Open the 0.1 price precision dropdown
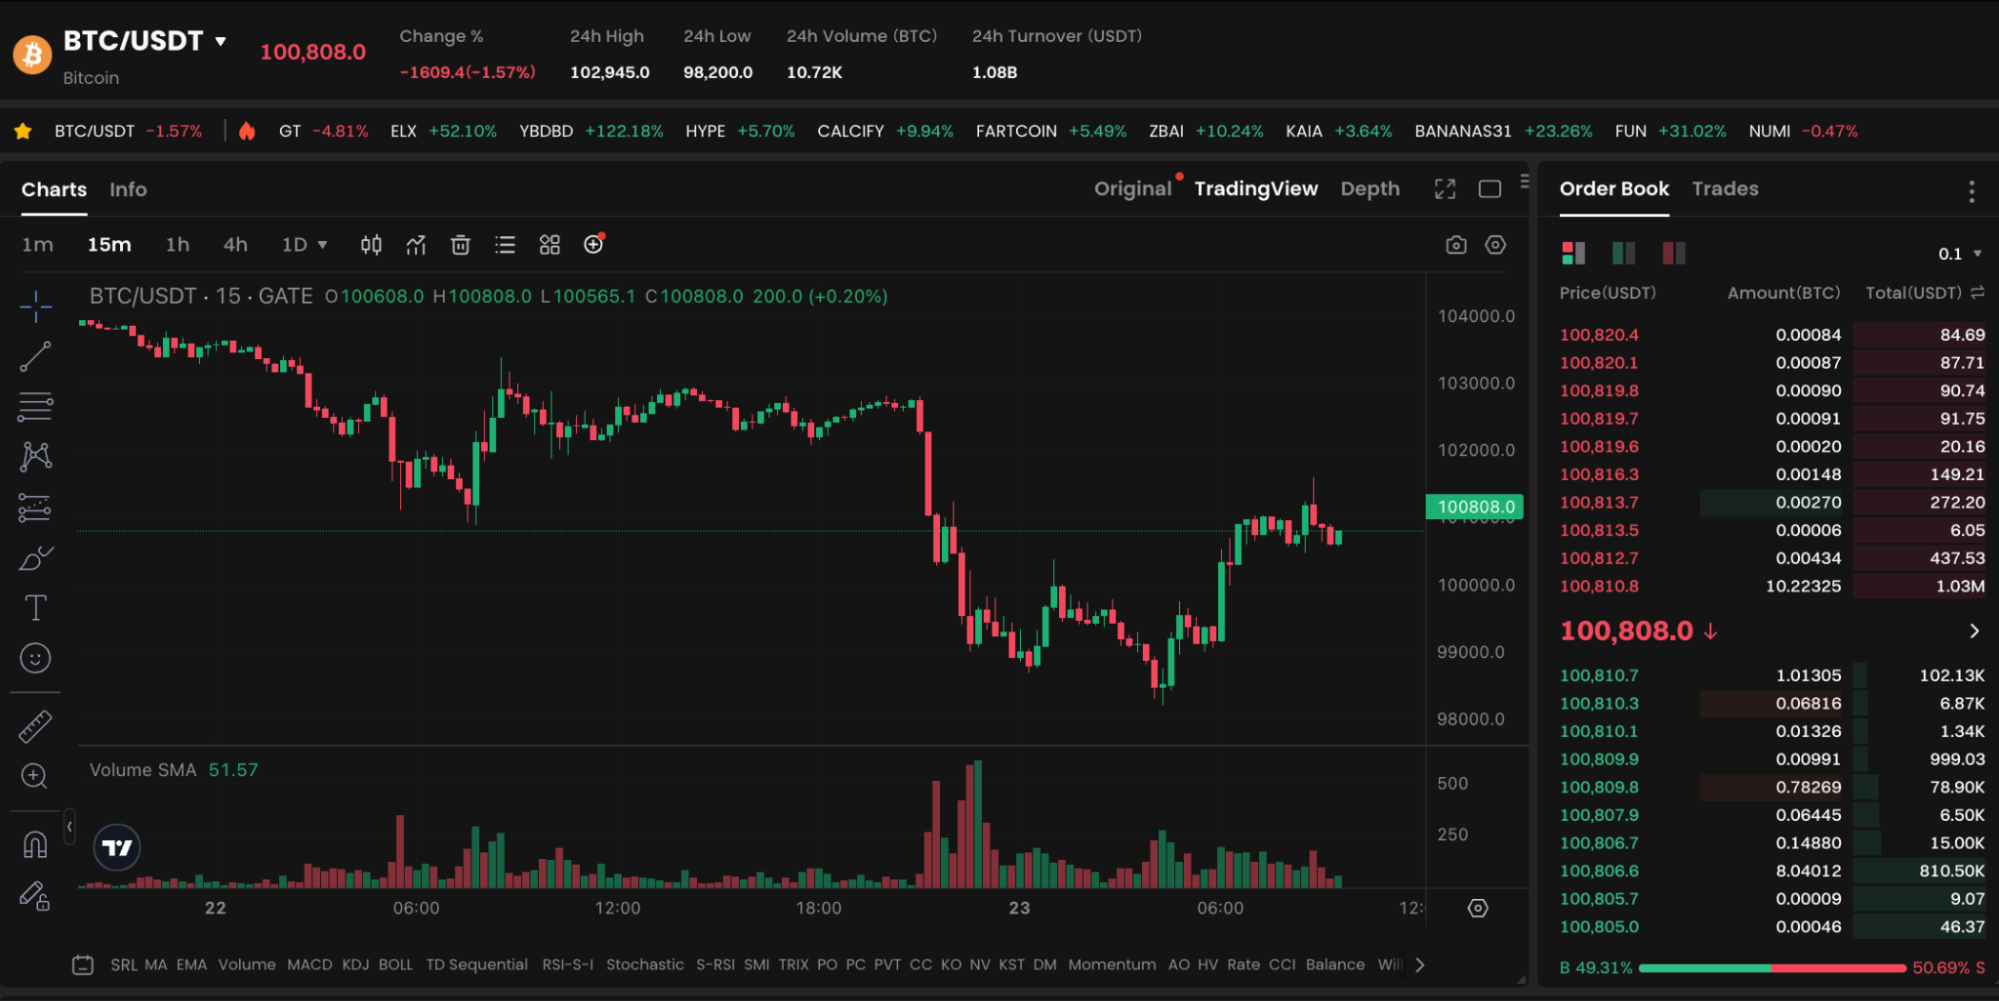The height and width of the screenshot is (1002, 1999). (x=1959, y=254)
